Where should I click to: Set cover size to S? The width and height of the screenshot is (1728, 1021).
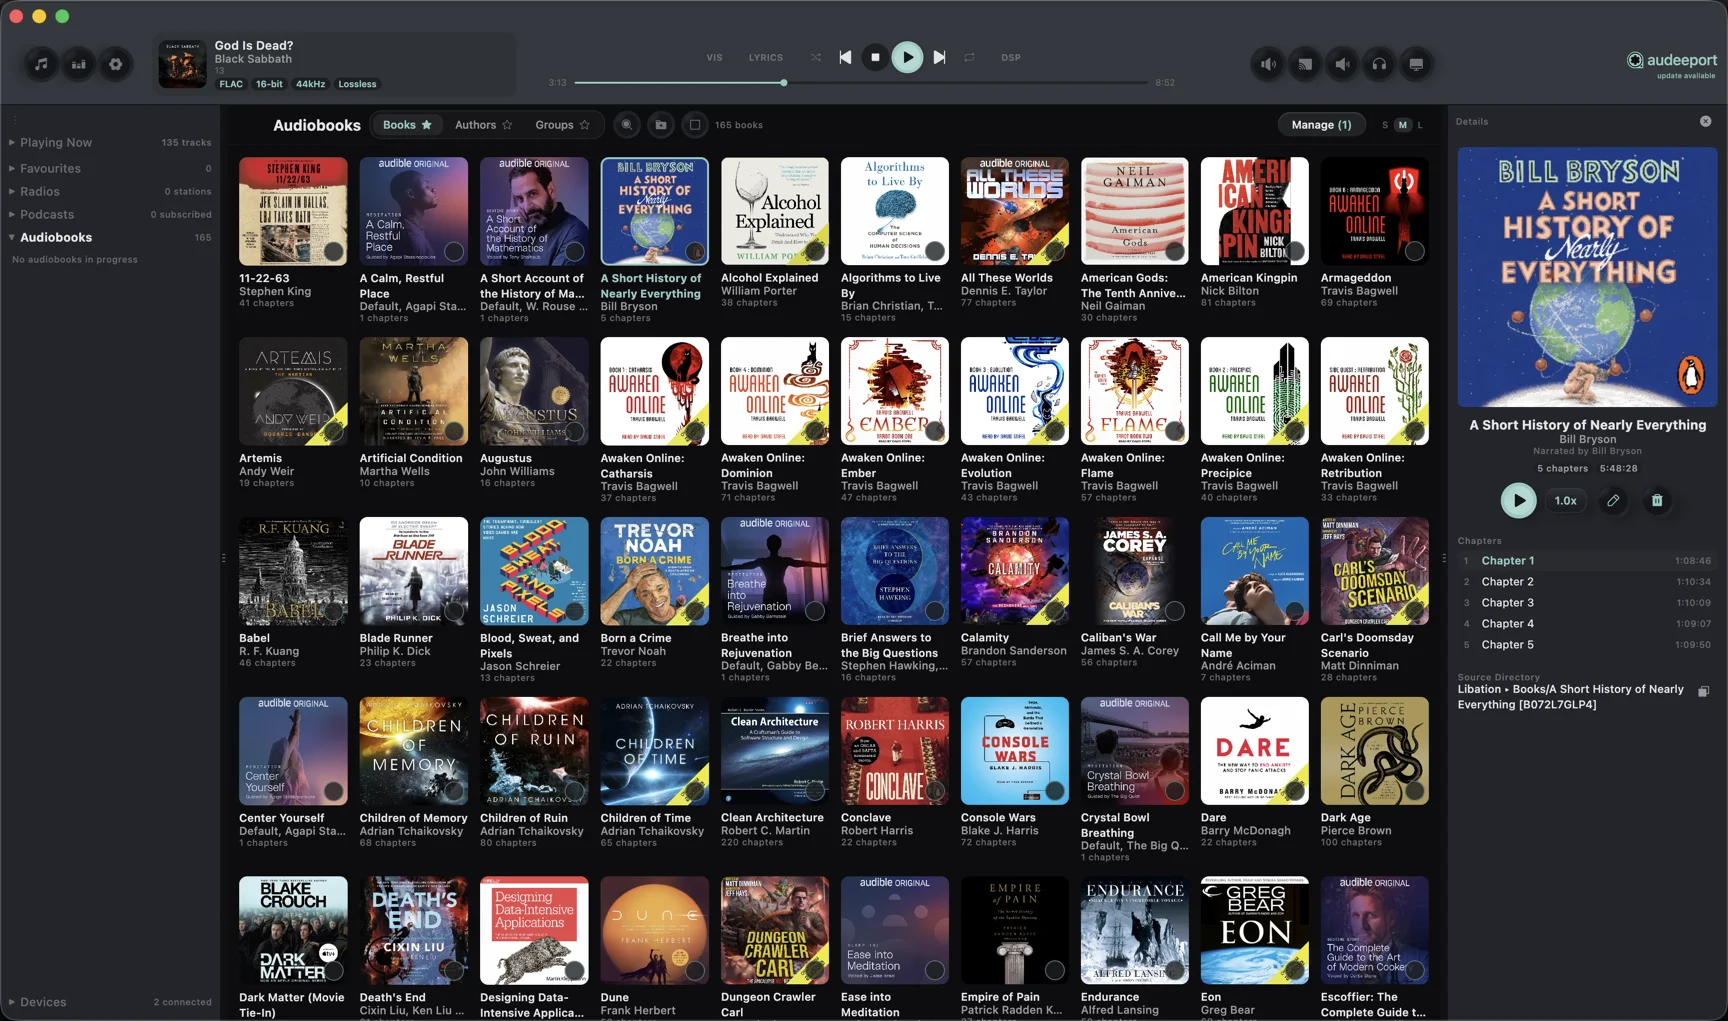pos(1385,125)
